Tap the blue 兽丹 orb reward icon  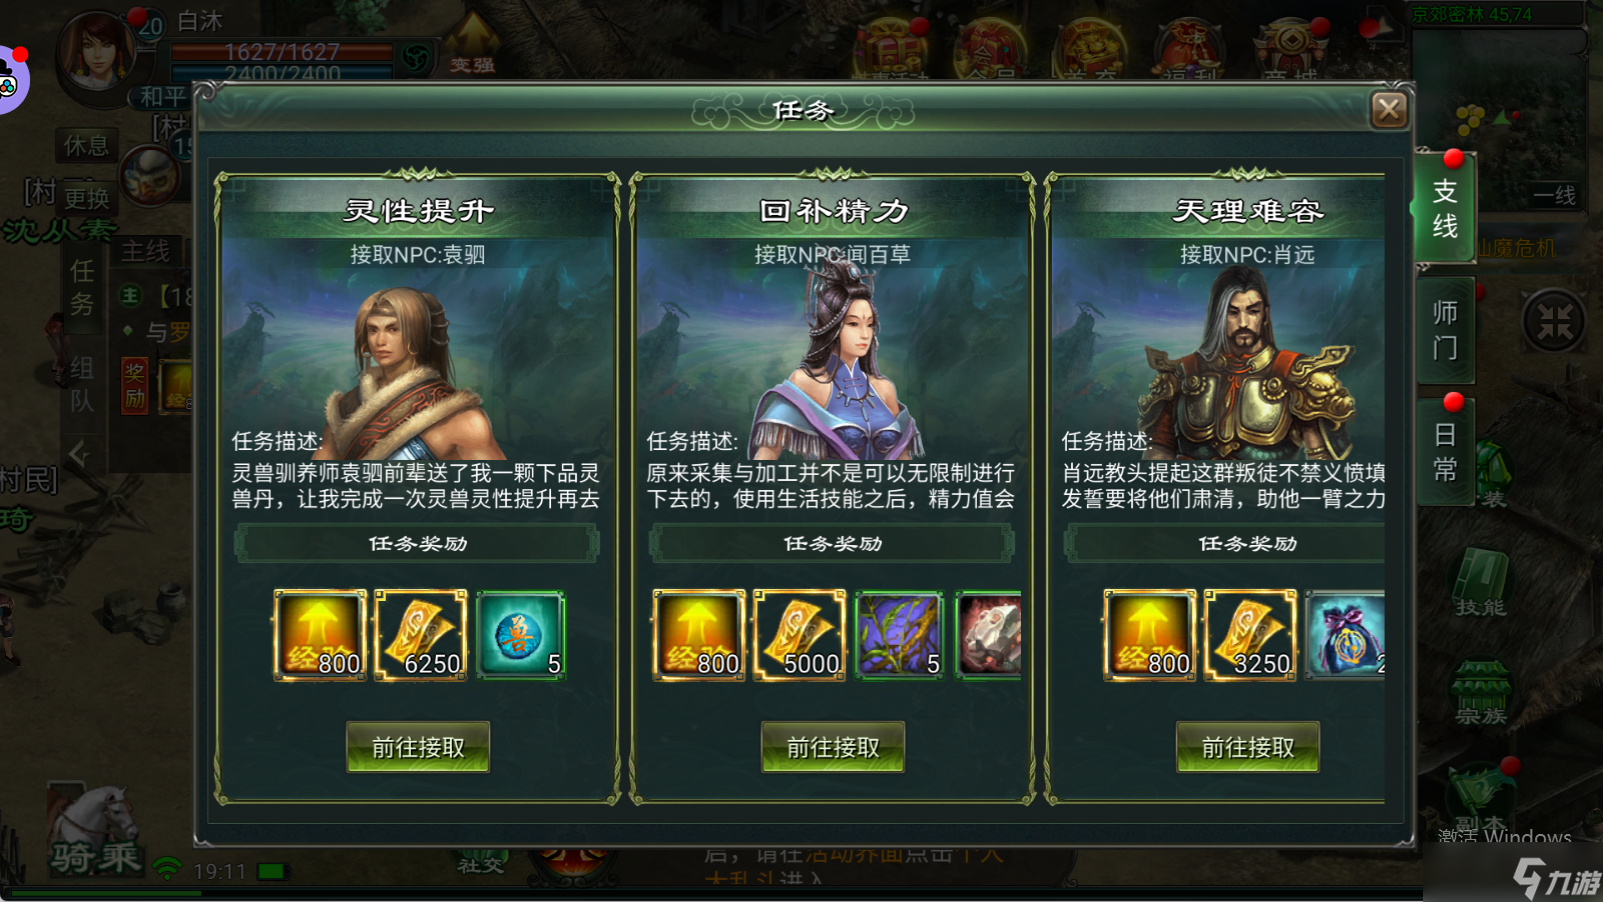tap(521, 635)
